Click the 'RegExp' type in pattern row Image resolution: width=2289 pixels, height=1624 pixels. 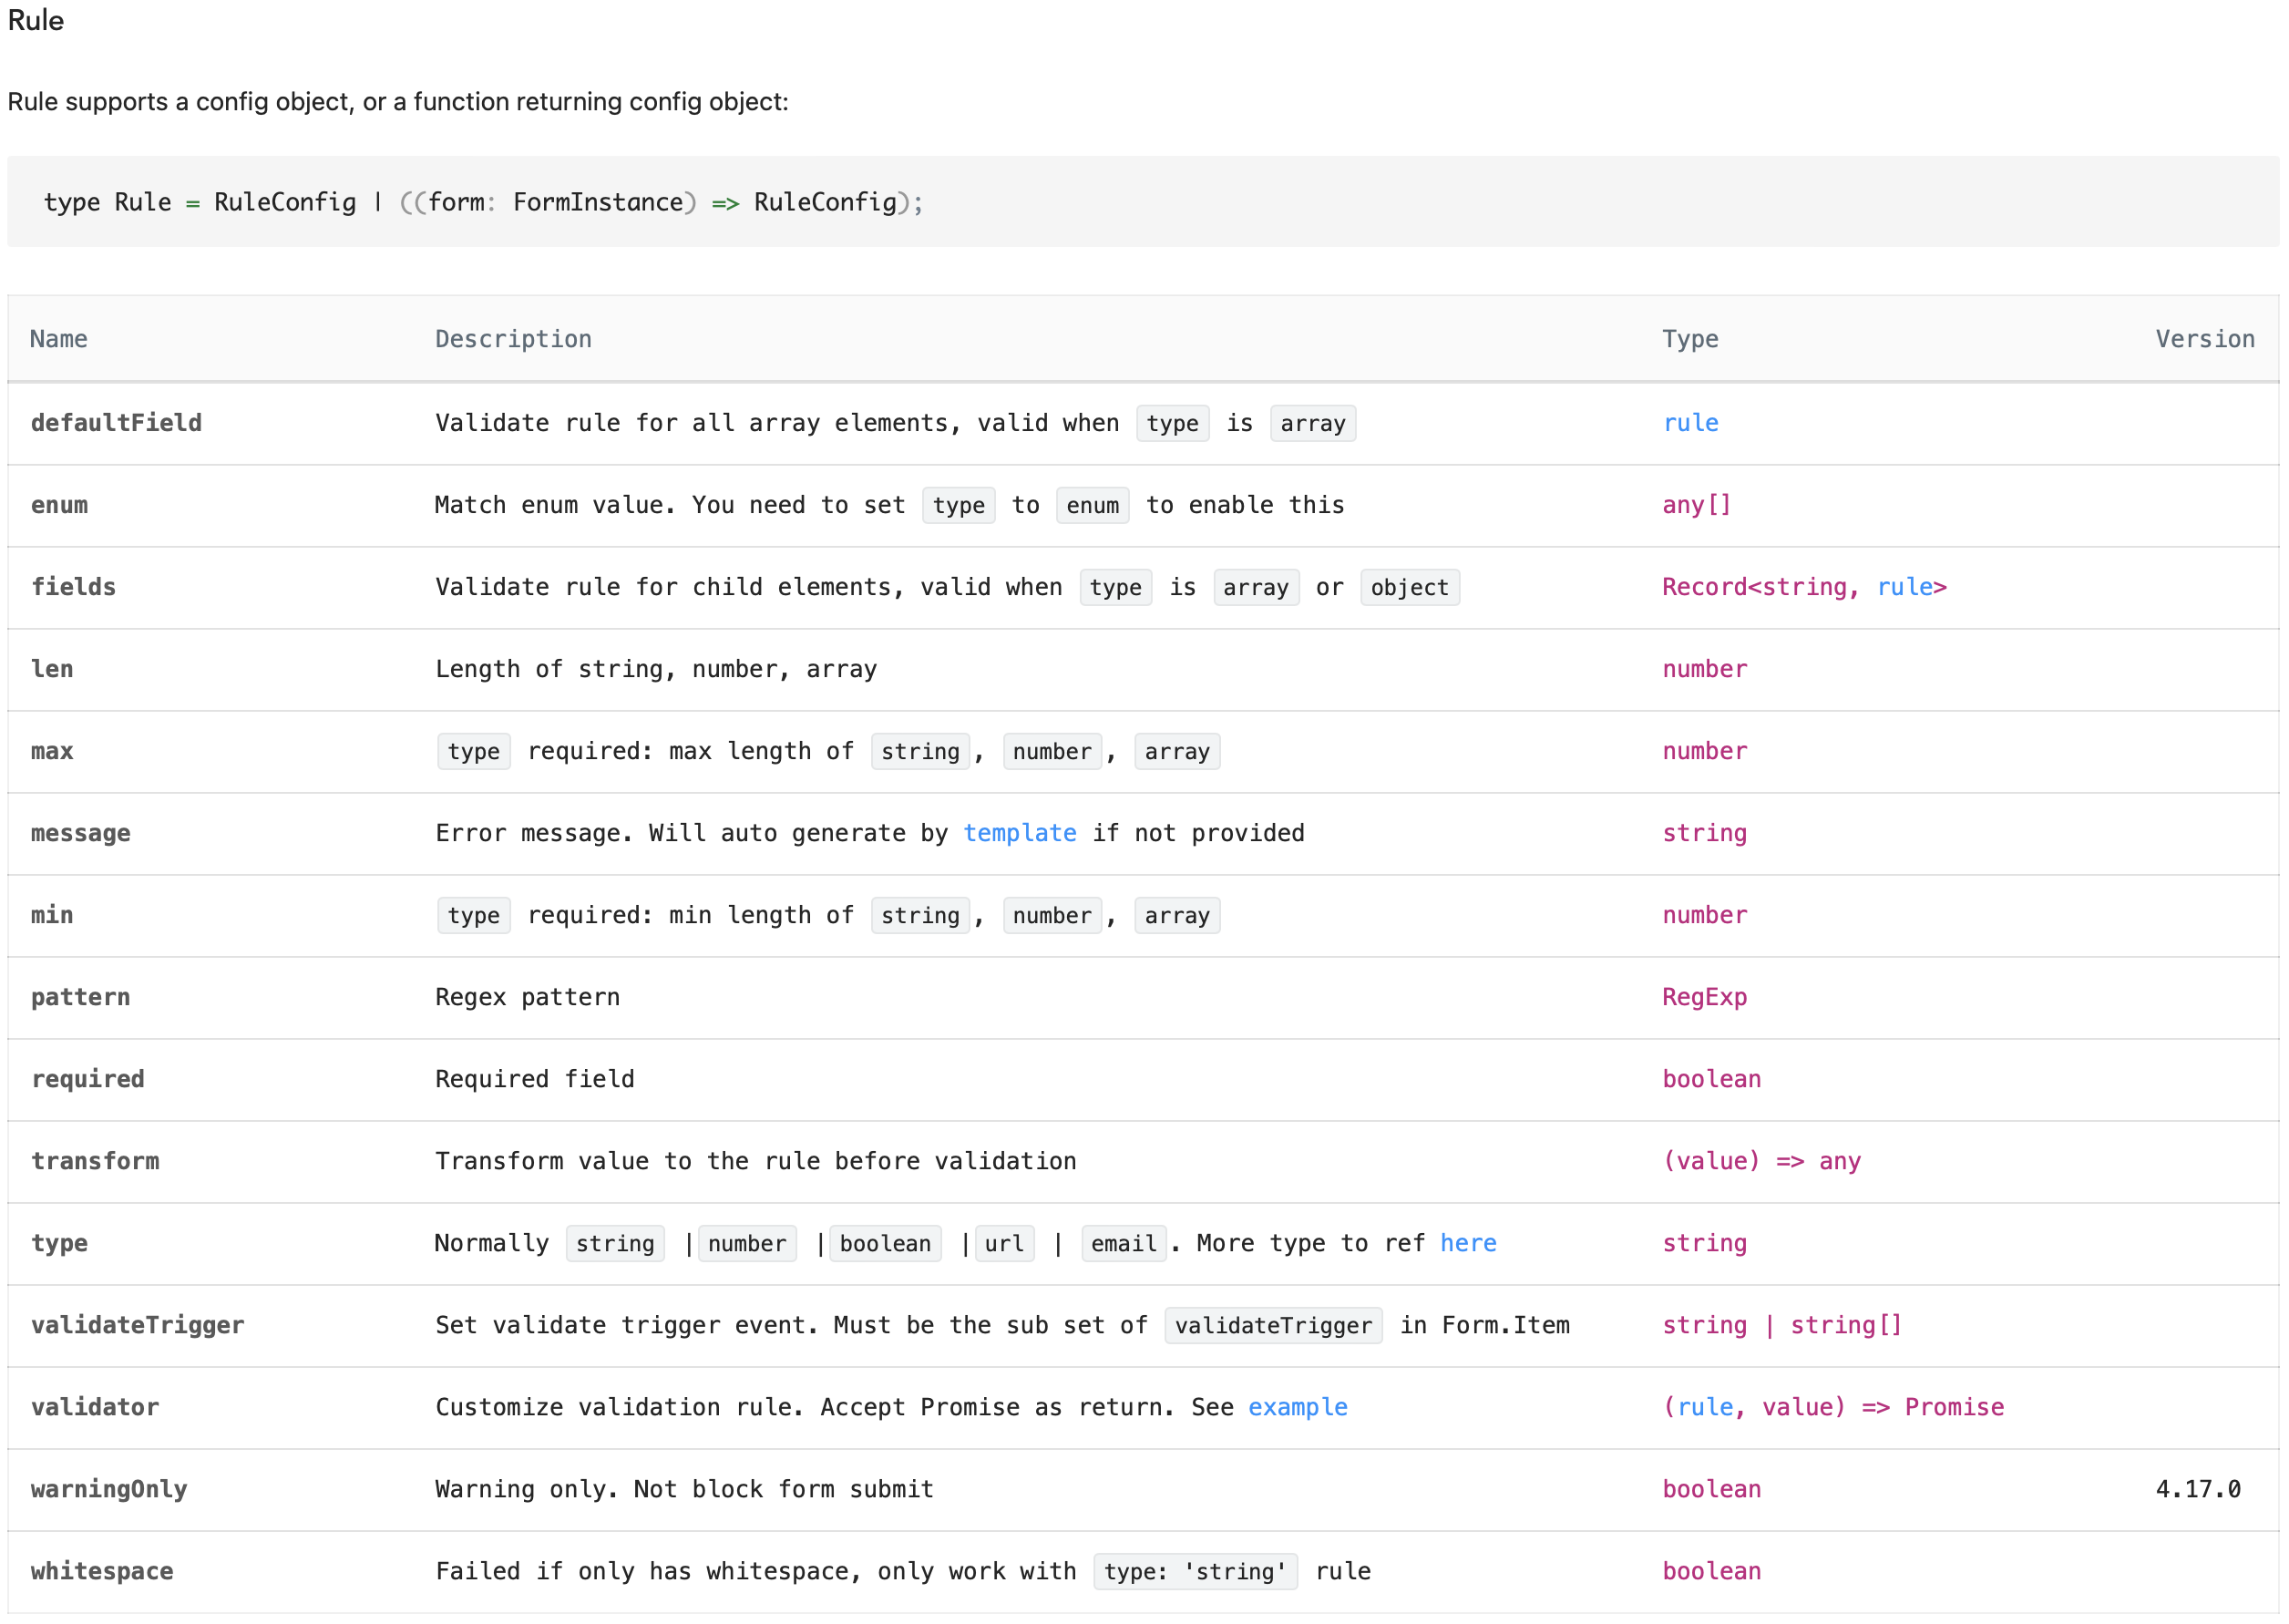(1704, 997)
